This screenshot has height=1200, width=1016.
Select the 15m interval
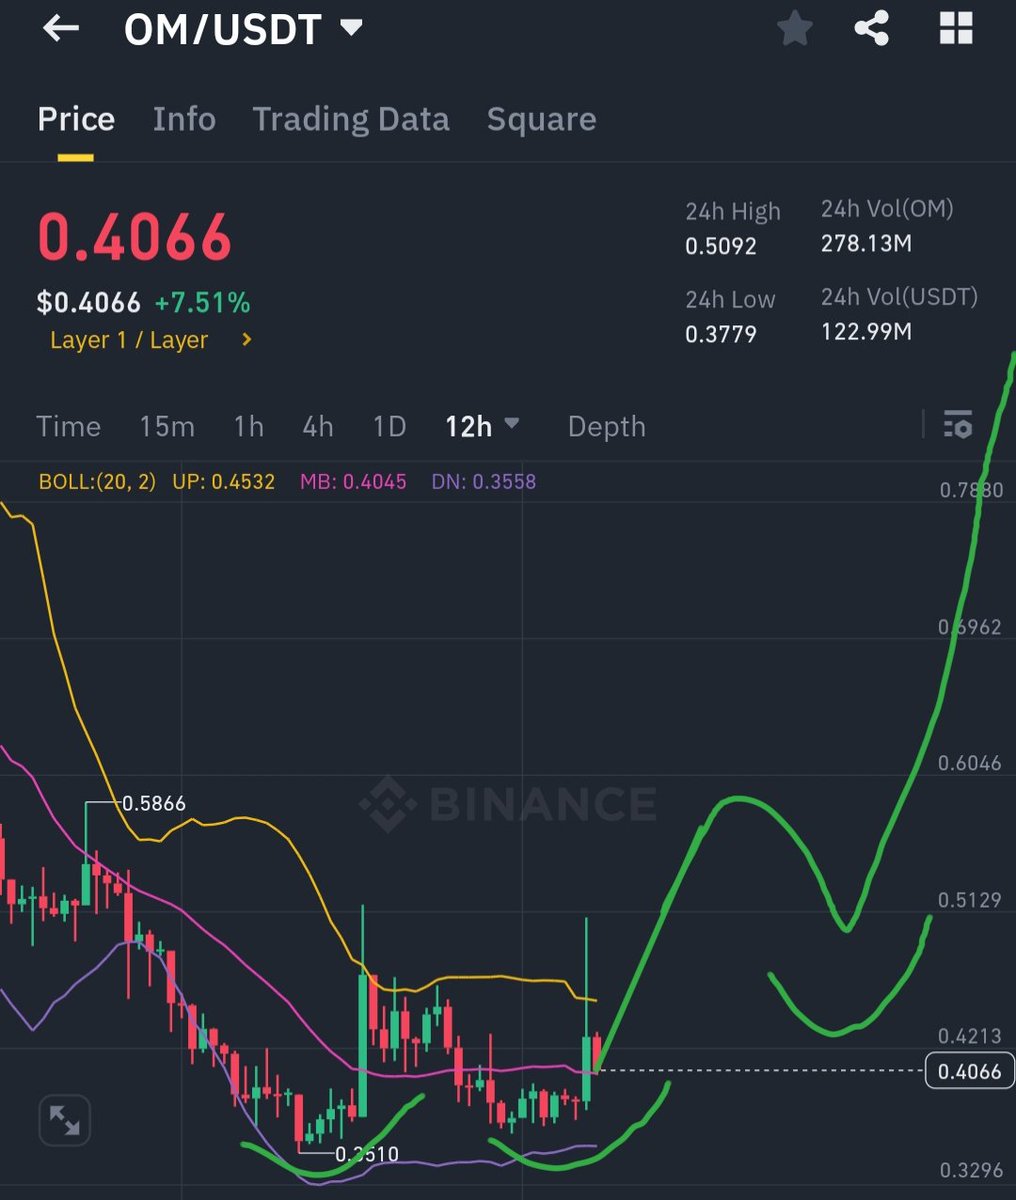point(167,427)
